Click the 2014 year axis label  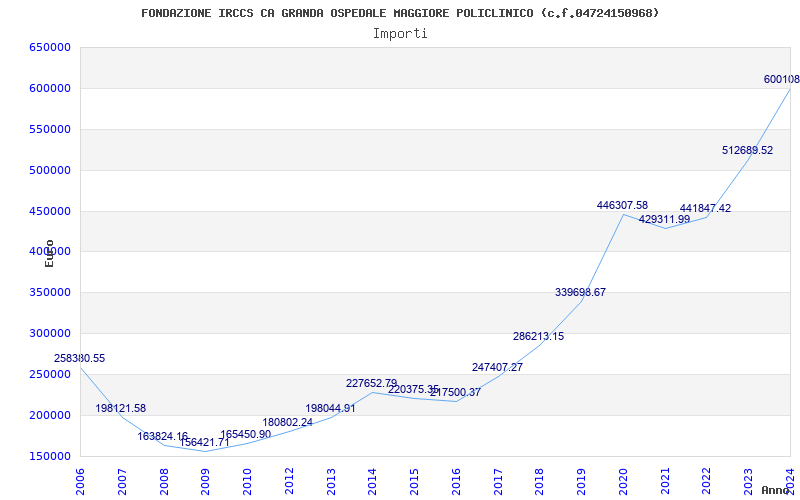[372, 481]
